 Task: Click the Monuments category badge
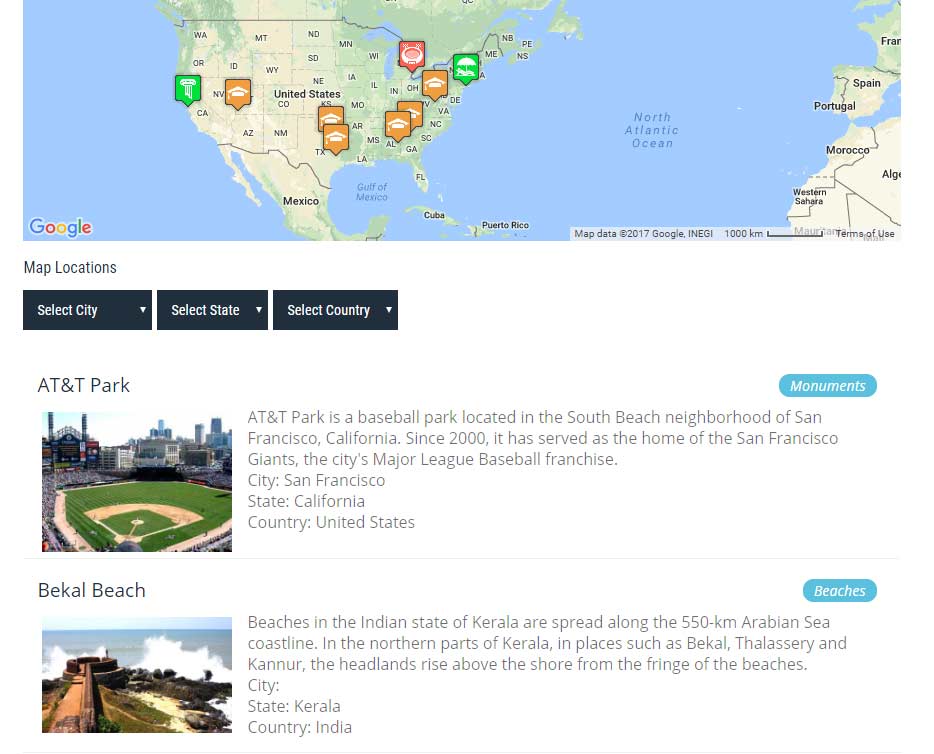[827, 386]
